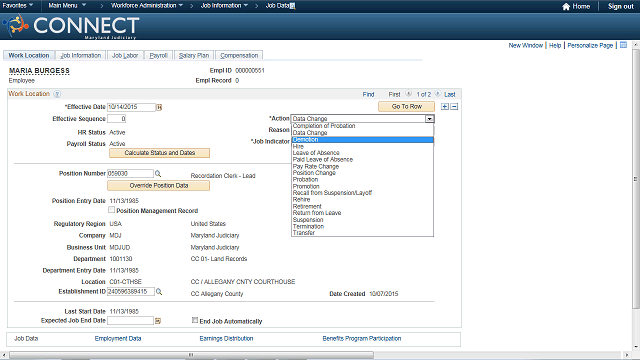Click the icon next to the Job Data breadcrumb
This screenshot has height=360, width=640.
tap(292, 6)
